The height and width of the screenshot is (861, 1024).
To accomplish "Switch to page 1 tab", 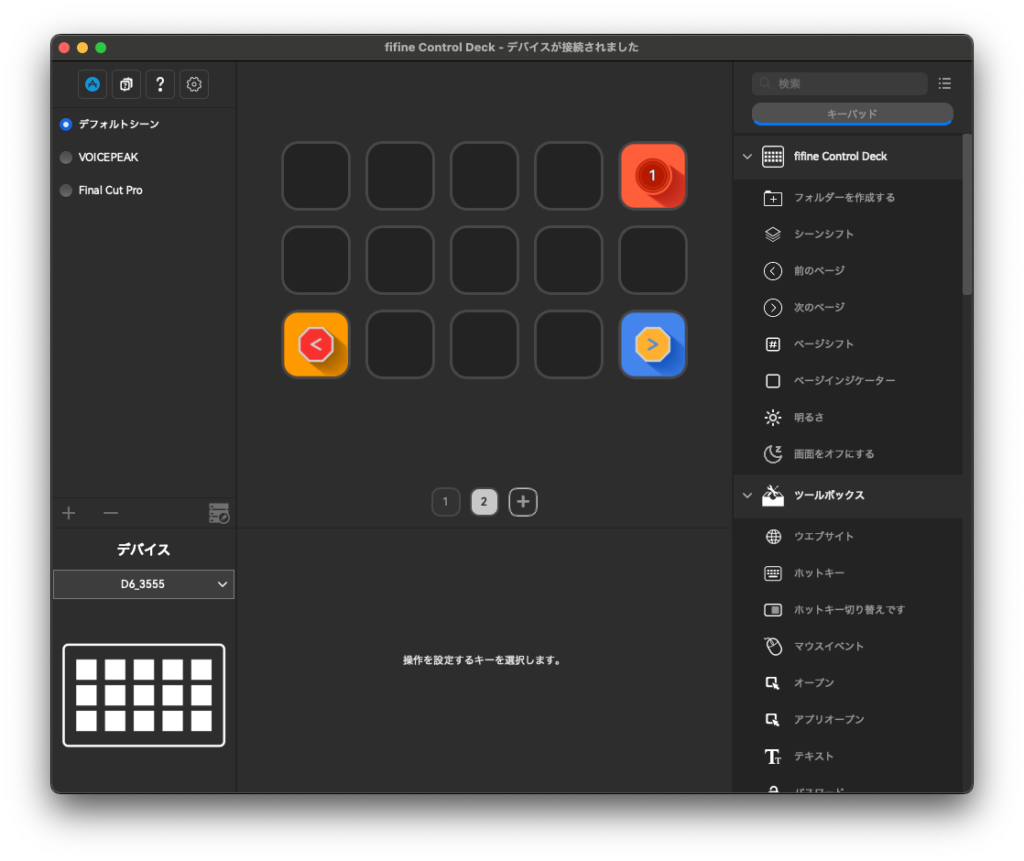I will click(446, 501).
